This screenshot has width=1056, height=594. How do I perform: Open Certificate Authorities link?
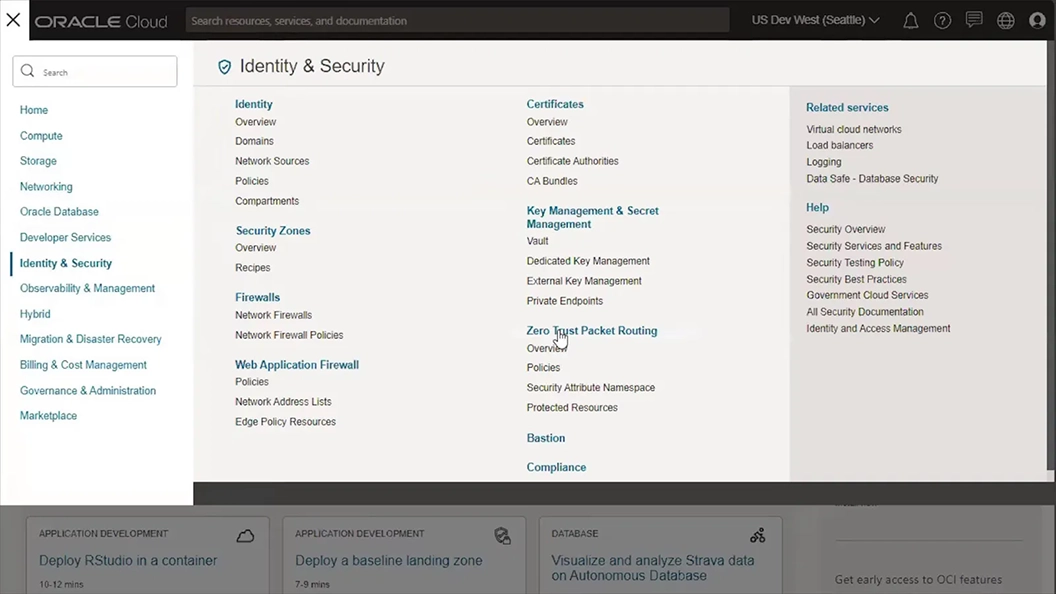click(x=572, y=161)
